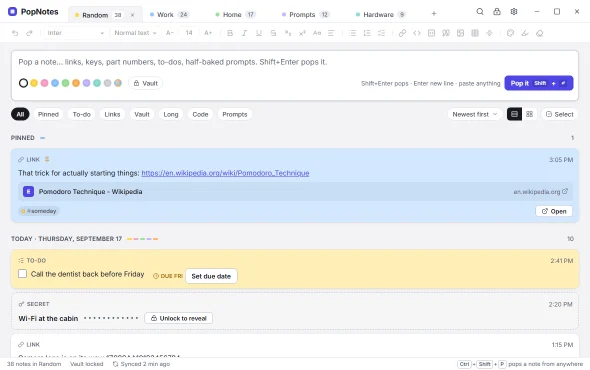This screenshot has width=590, height=370.
Task: Insert a hyperlink from toolbar
Action: 402,33
